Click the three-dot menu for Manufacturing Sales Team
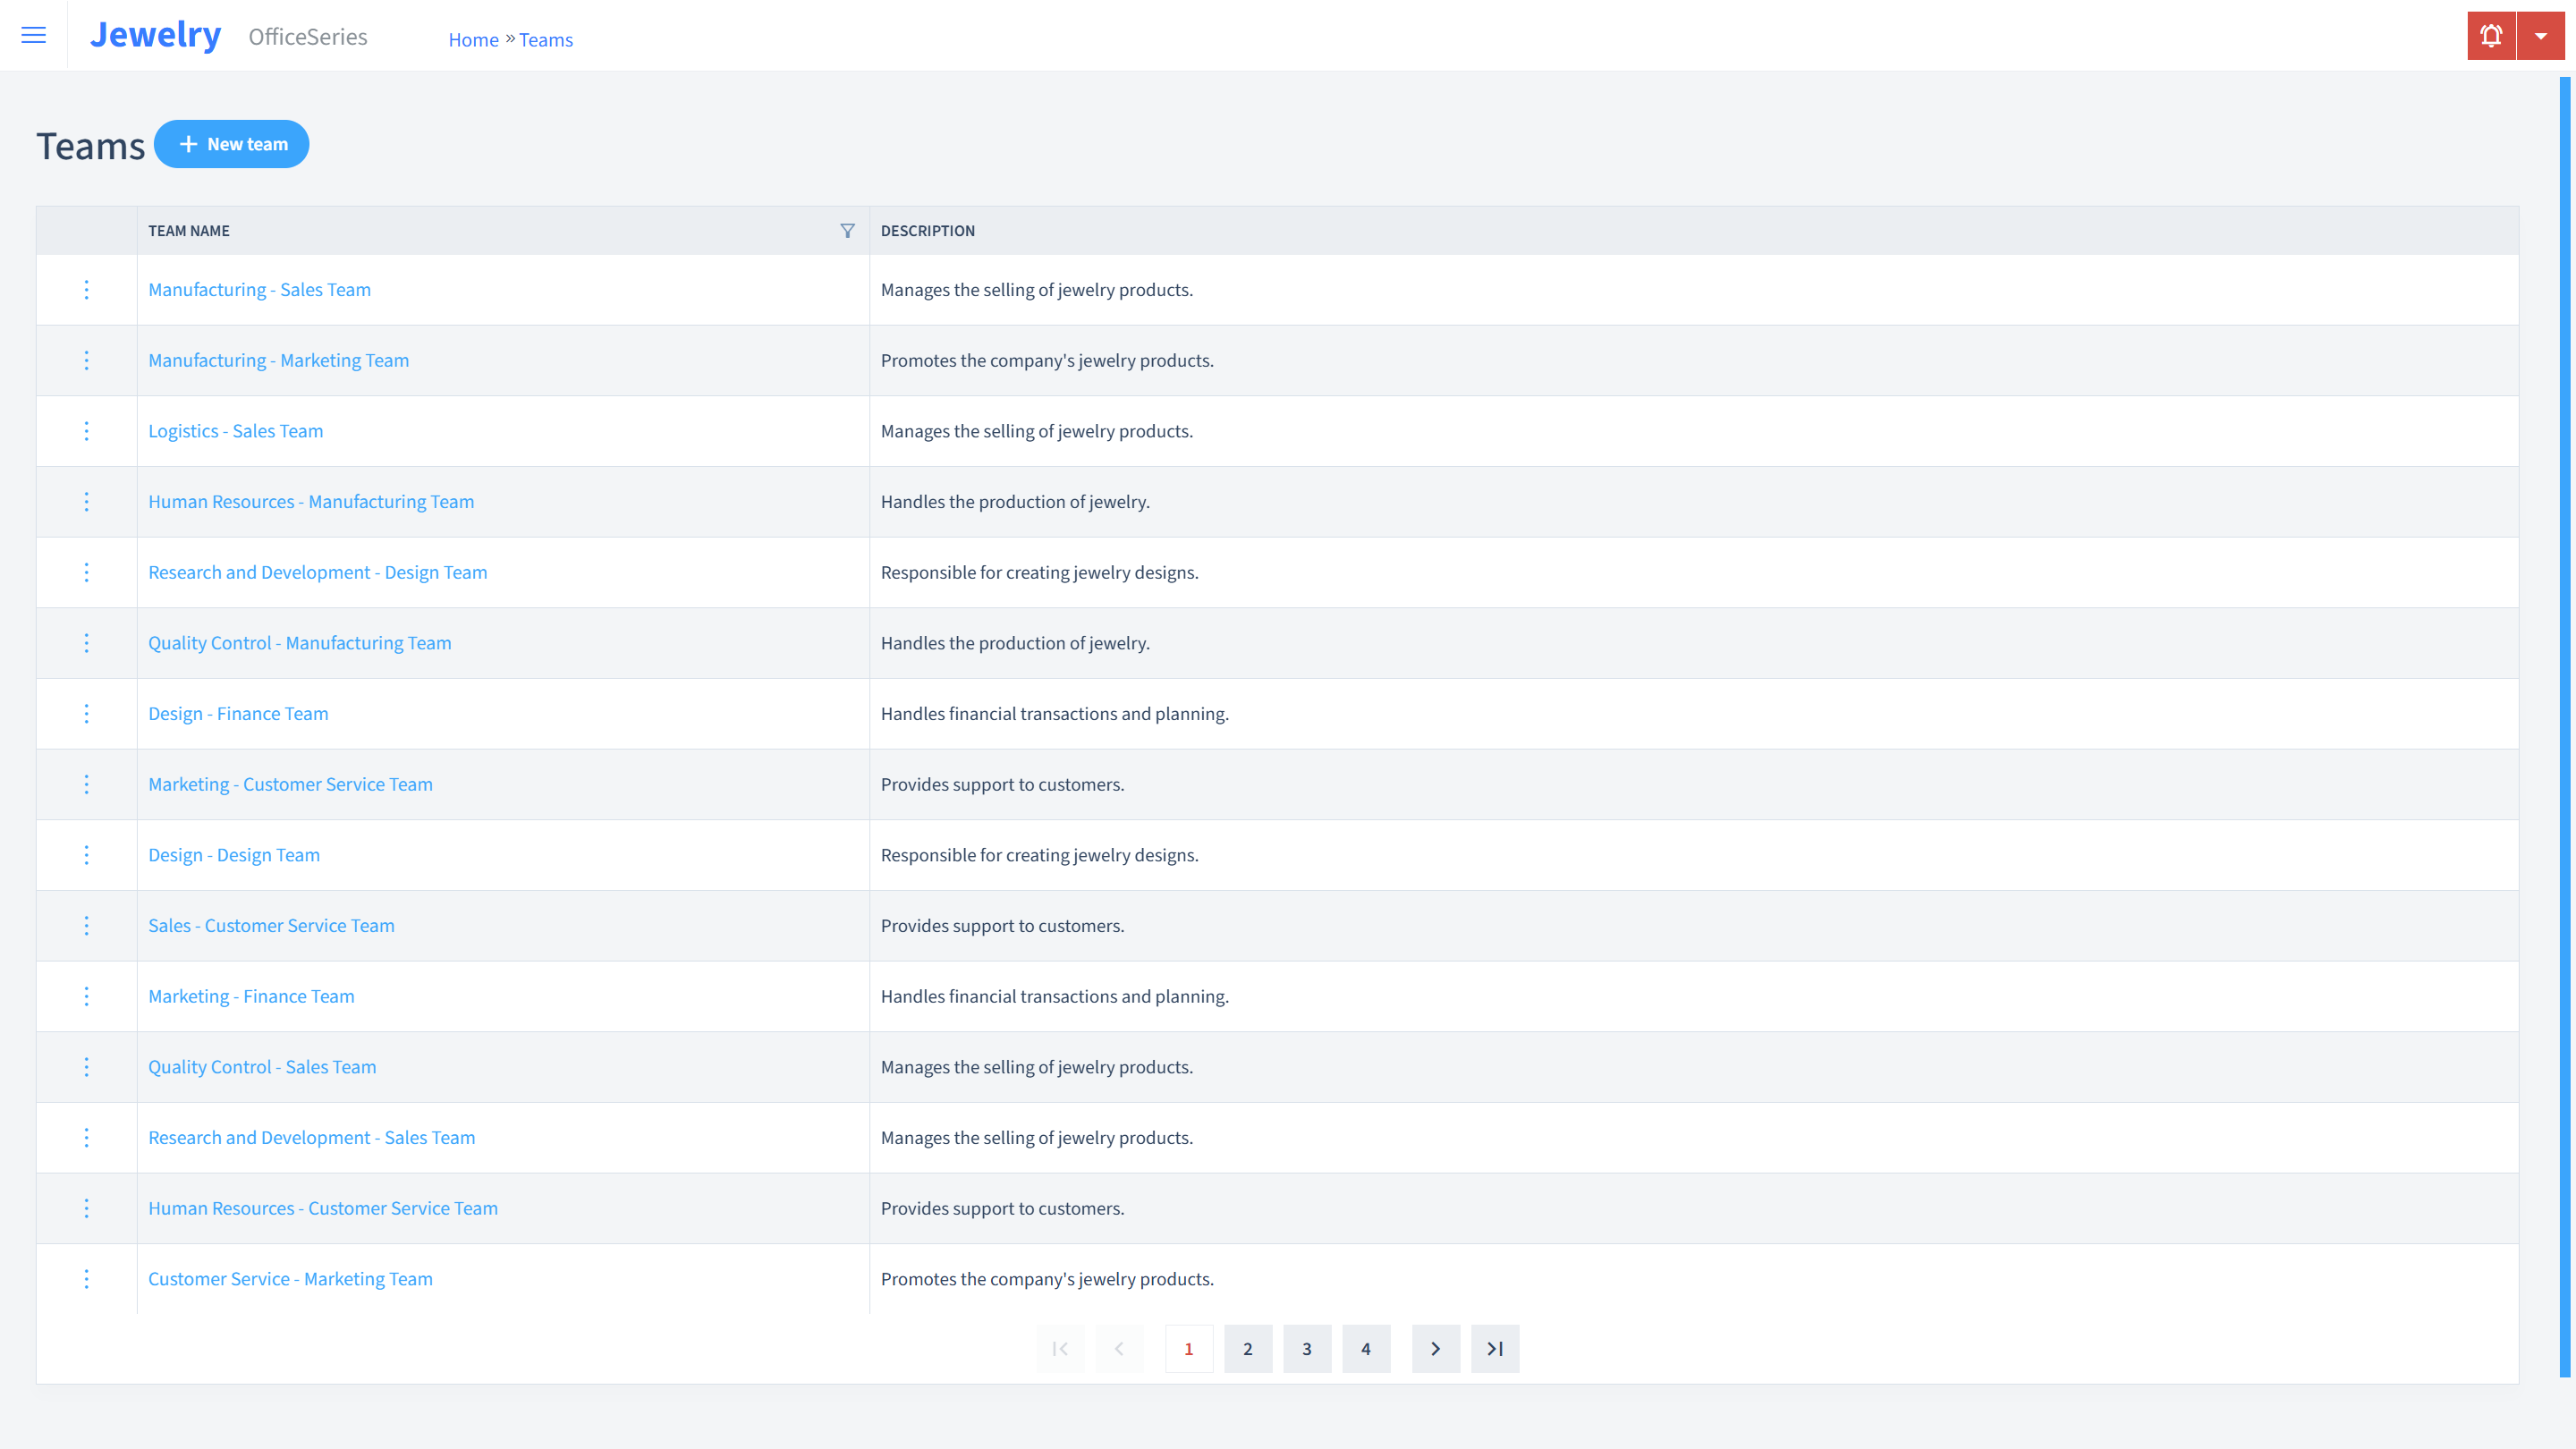 tap(85, 288)
